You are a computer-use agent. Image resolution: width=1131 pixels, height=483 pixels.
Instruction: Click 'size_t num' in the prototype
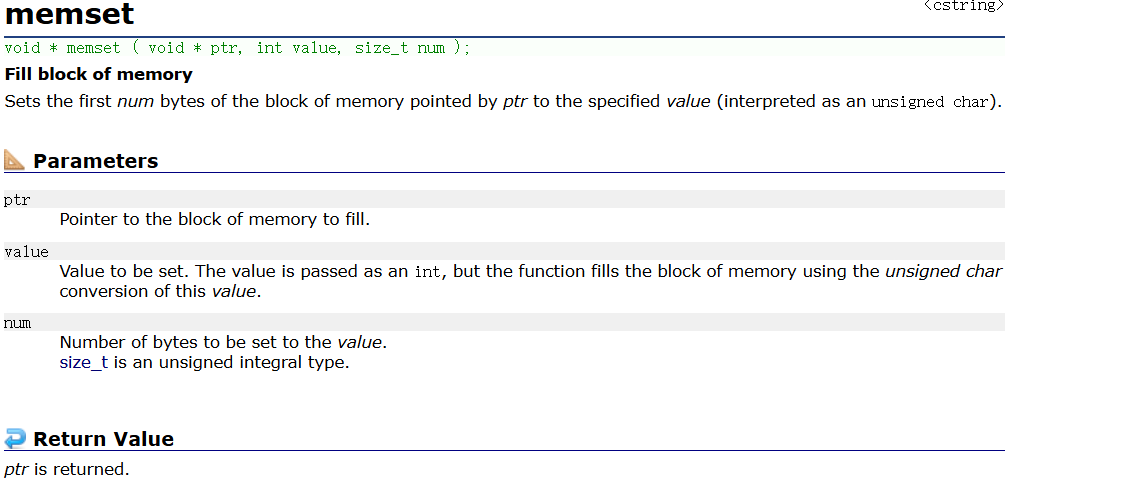400,48
